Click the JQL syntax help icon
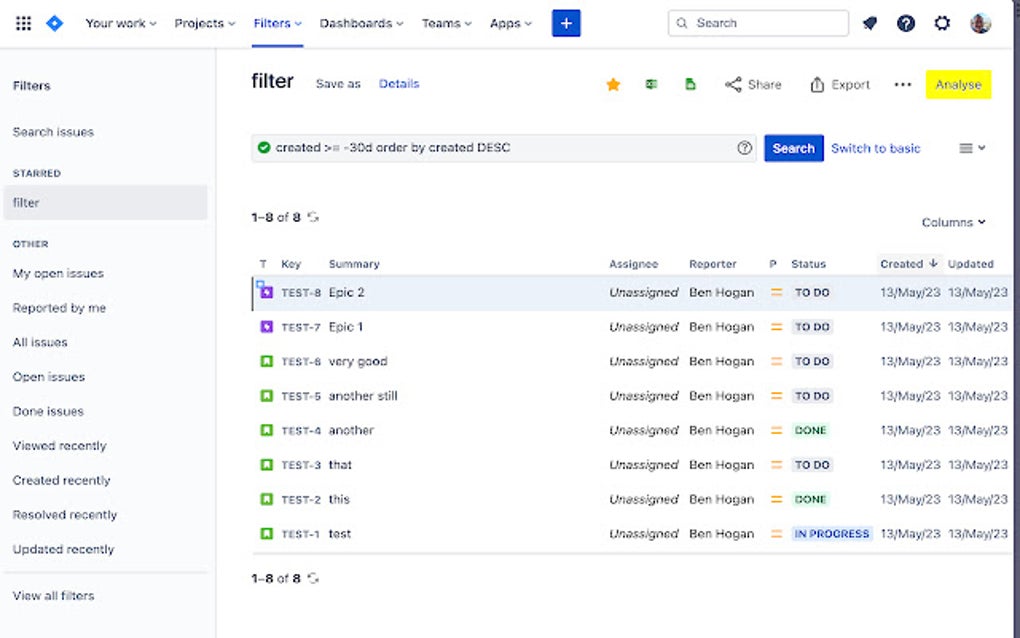Viewport: 1020px width, 638px height. pyautogui.click(x=744, y=147)
